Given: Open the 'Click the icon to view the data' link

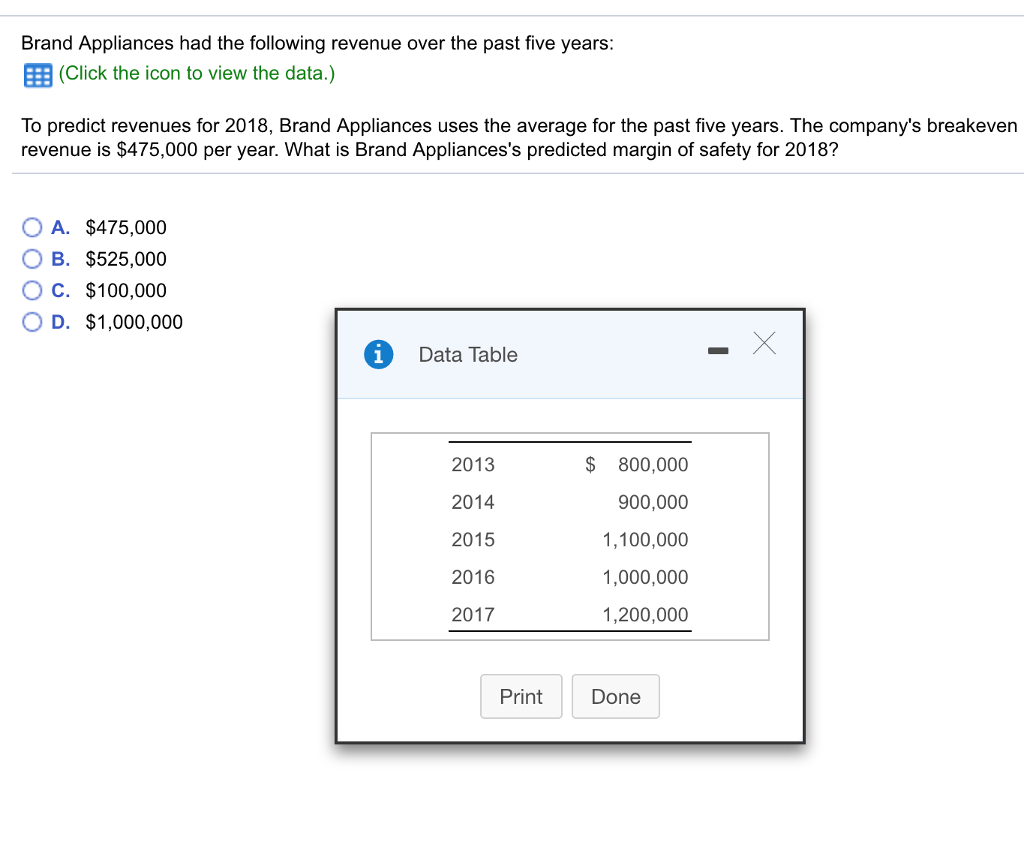Looking at the screenshot, I should coord(197,73).
